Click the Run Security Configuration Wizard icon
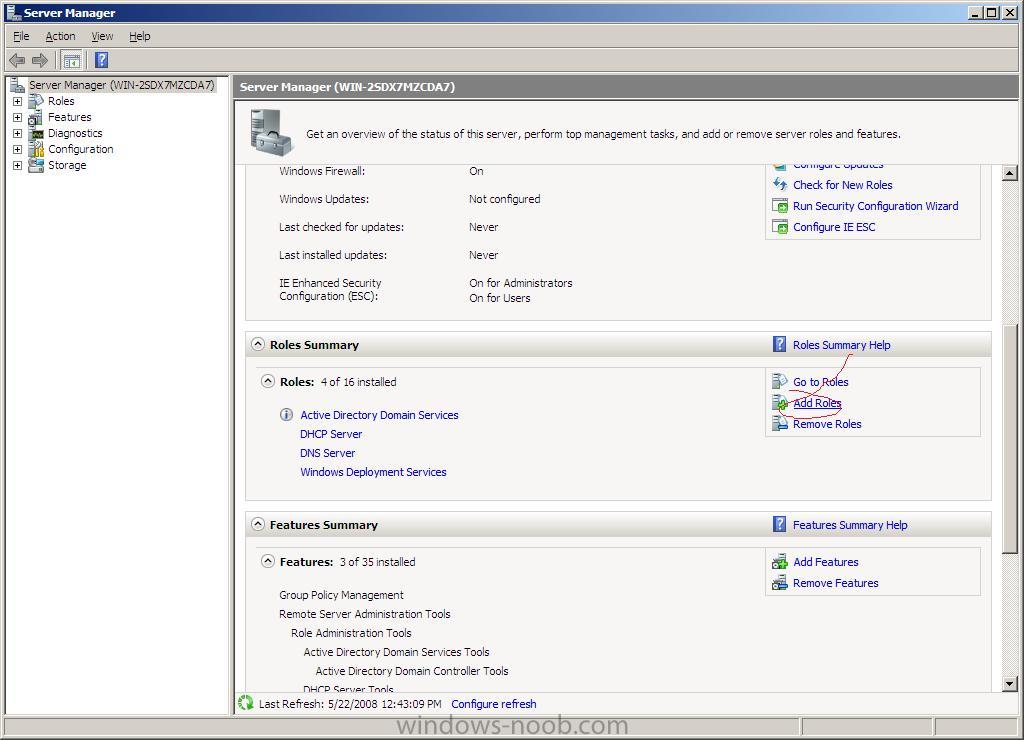The width and height of the screenshot is (1024, 740). [x=780, y=206]
